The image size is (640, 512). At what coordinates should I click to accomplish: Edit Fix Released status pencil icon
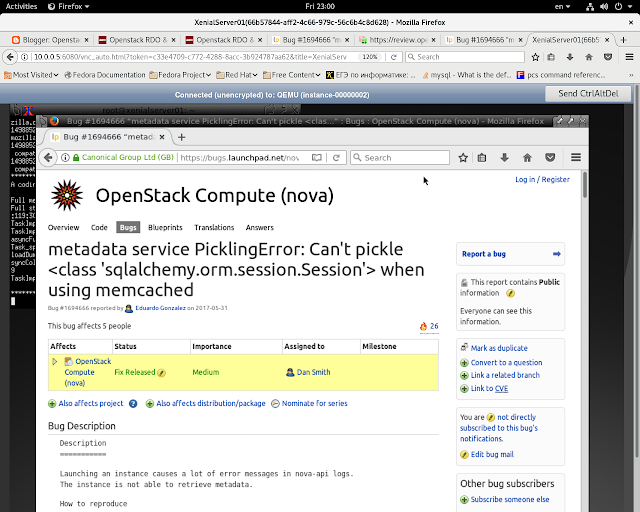point(162,372)
